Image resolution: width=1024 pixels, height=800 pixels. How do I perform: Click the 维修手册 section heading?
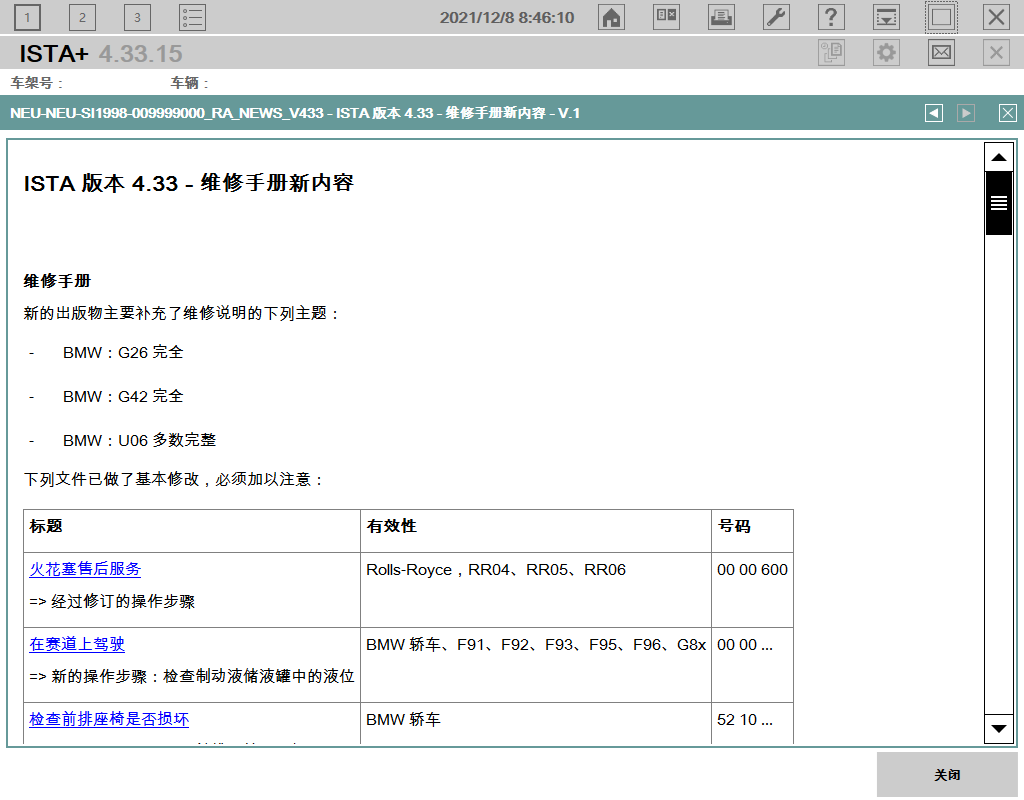[57, 281]
